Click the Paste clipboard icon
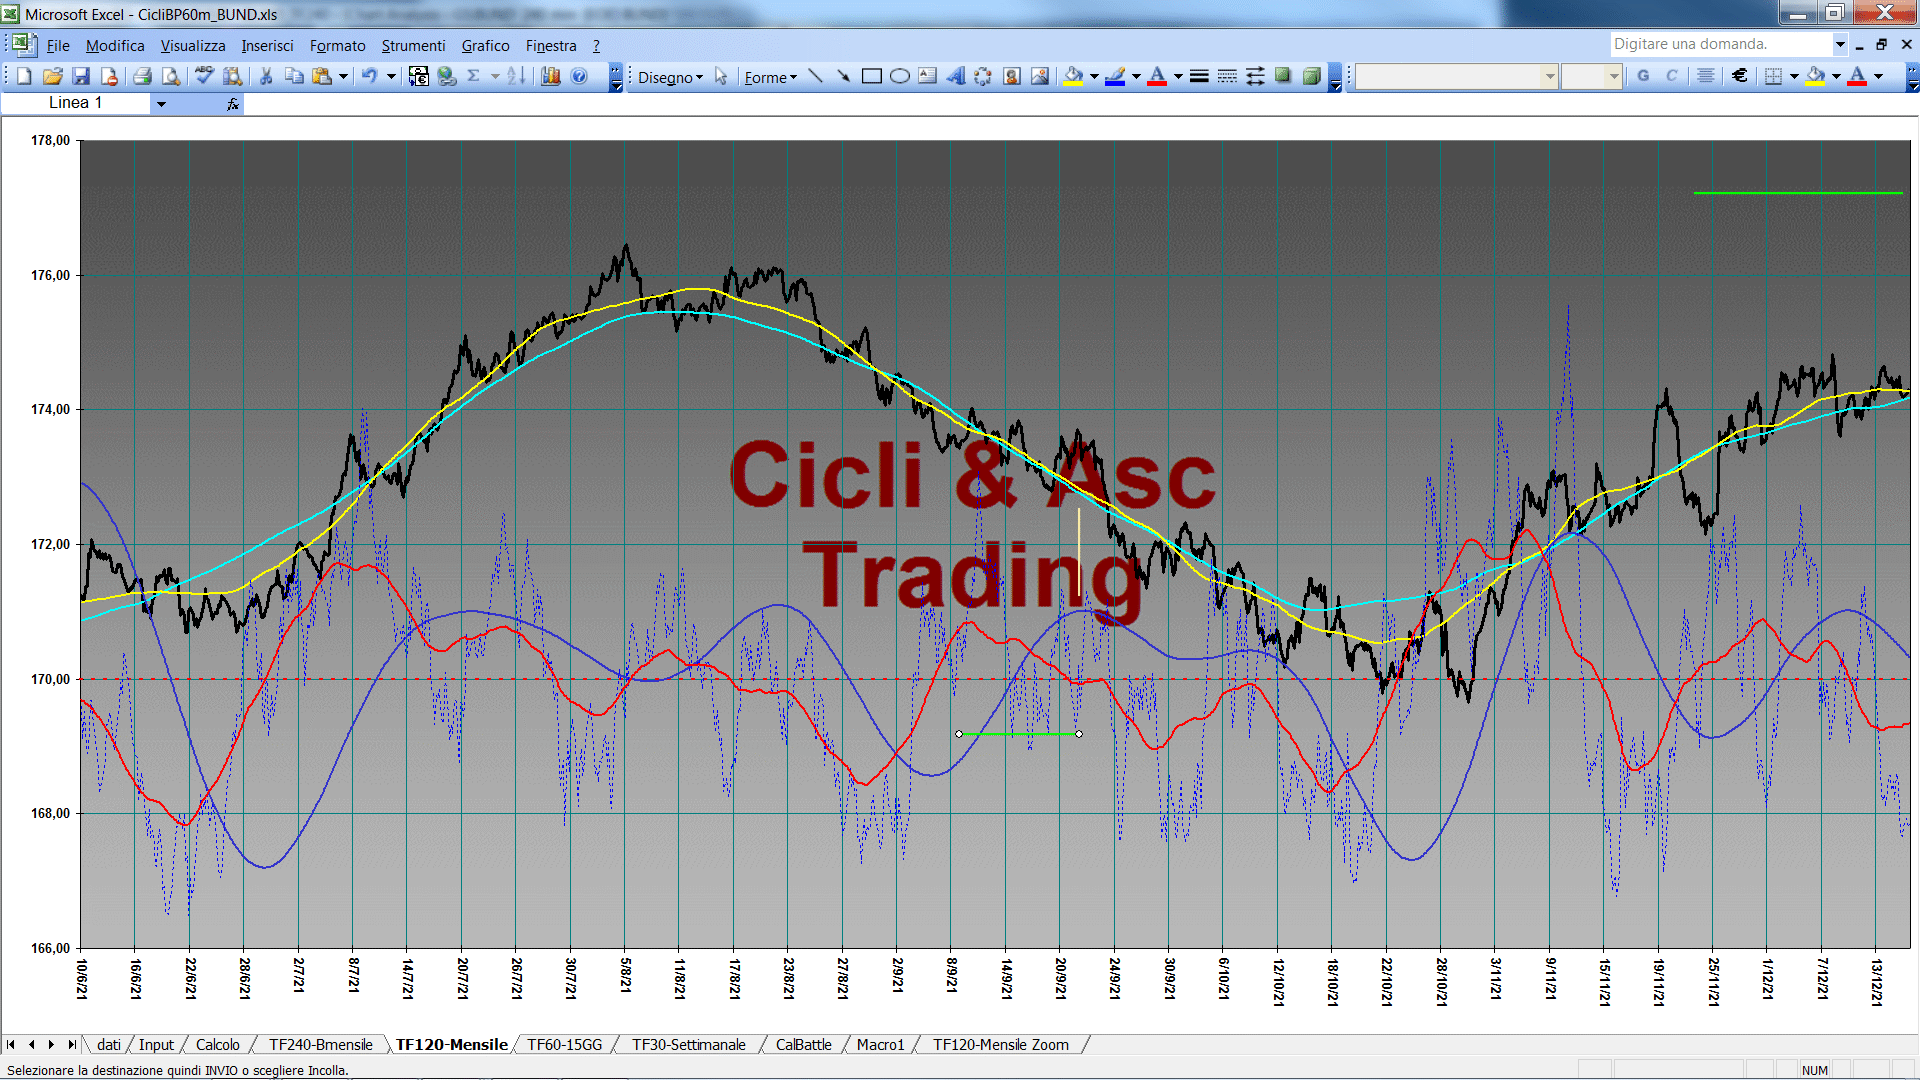This screenshot has width=1920, height=1080. 322,76
